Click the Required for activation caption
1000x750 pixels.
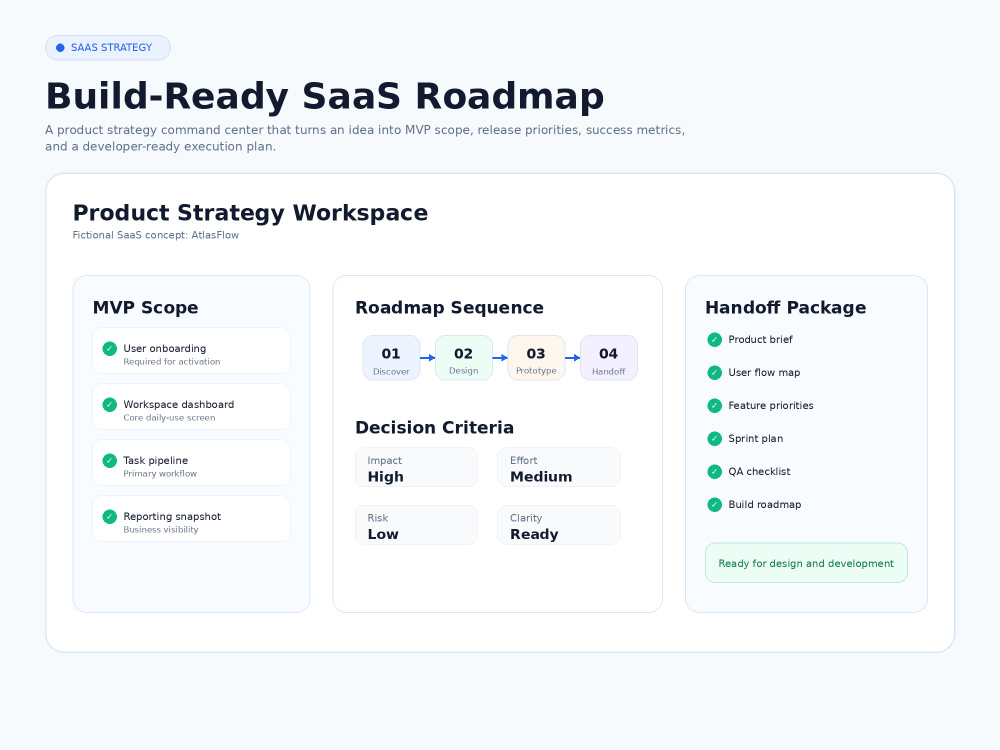[172, 362]
